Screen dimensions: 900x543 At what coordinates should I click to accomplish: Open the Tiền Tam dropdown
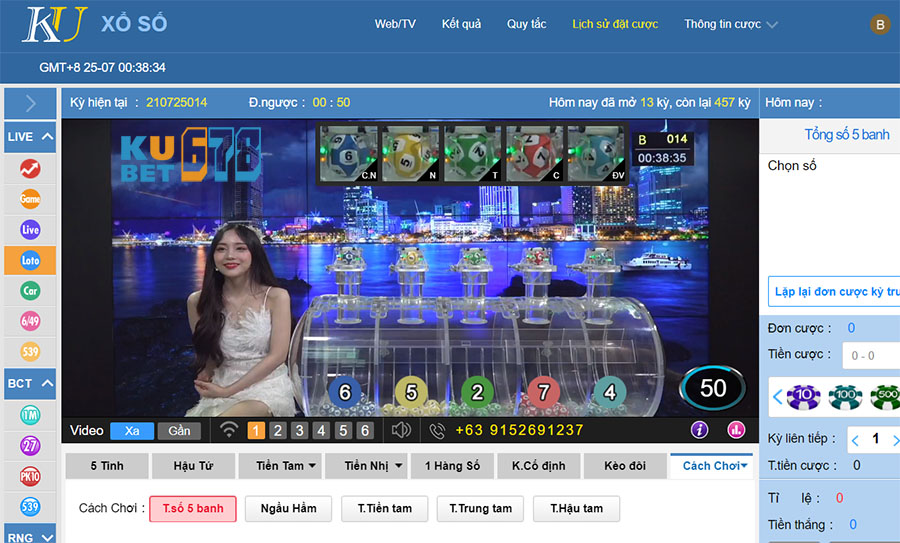280,466
